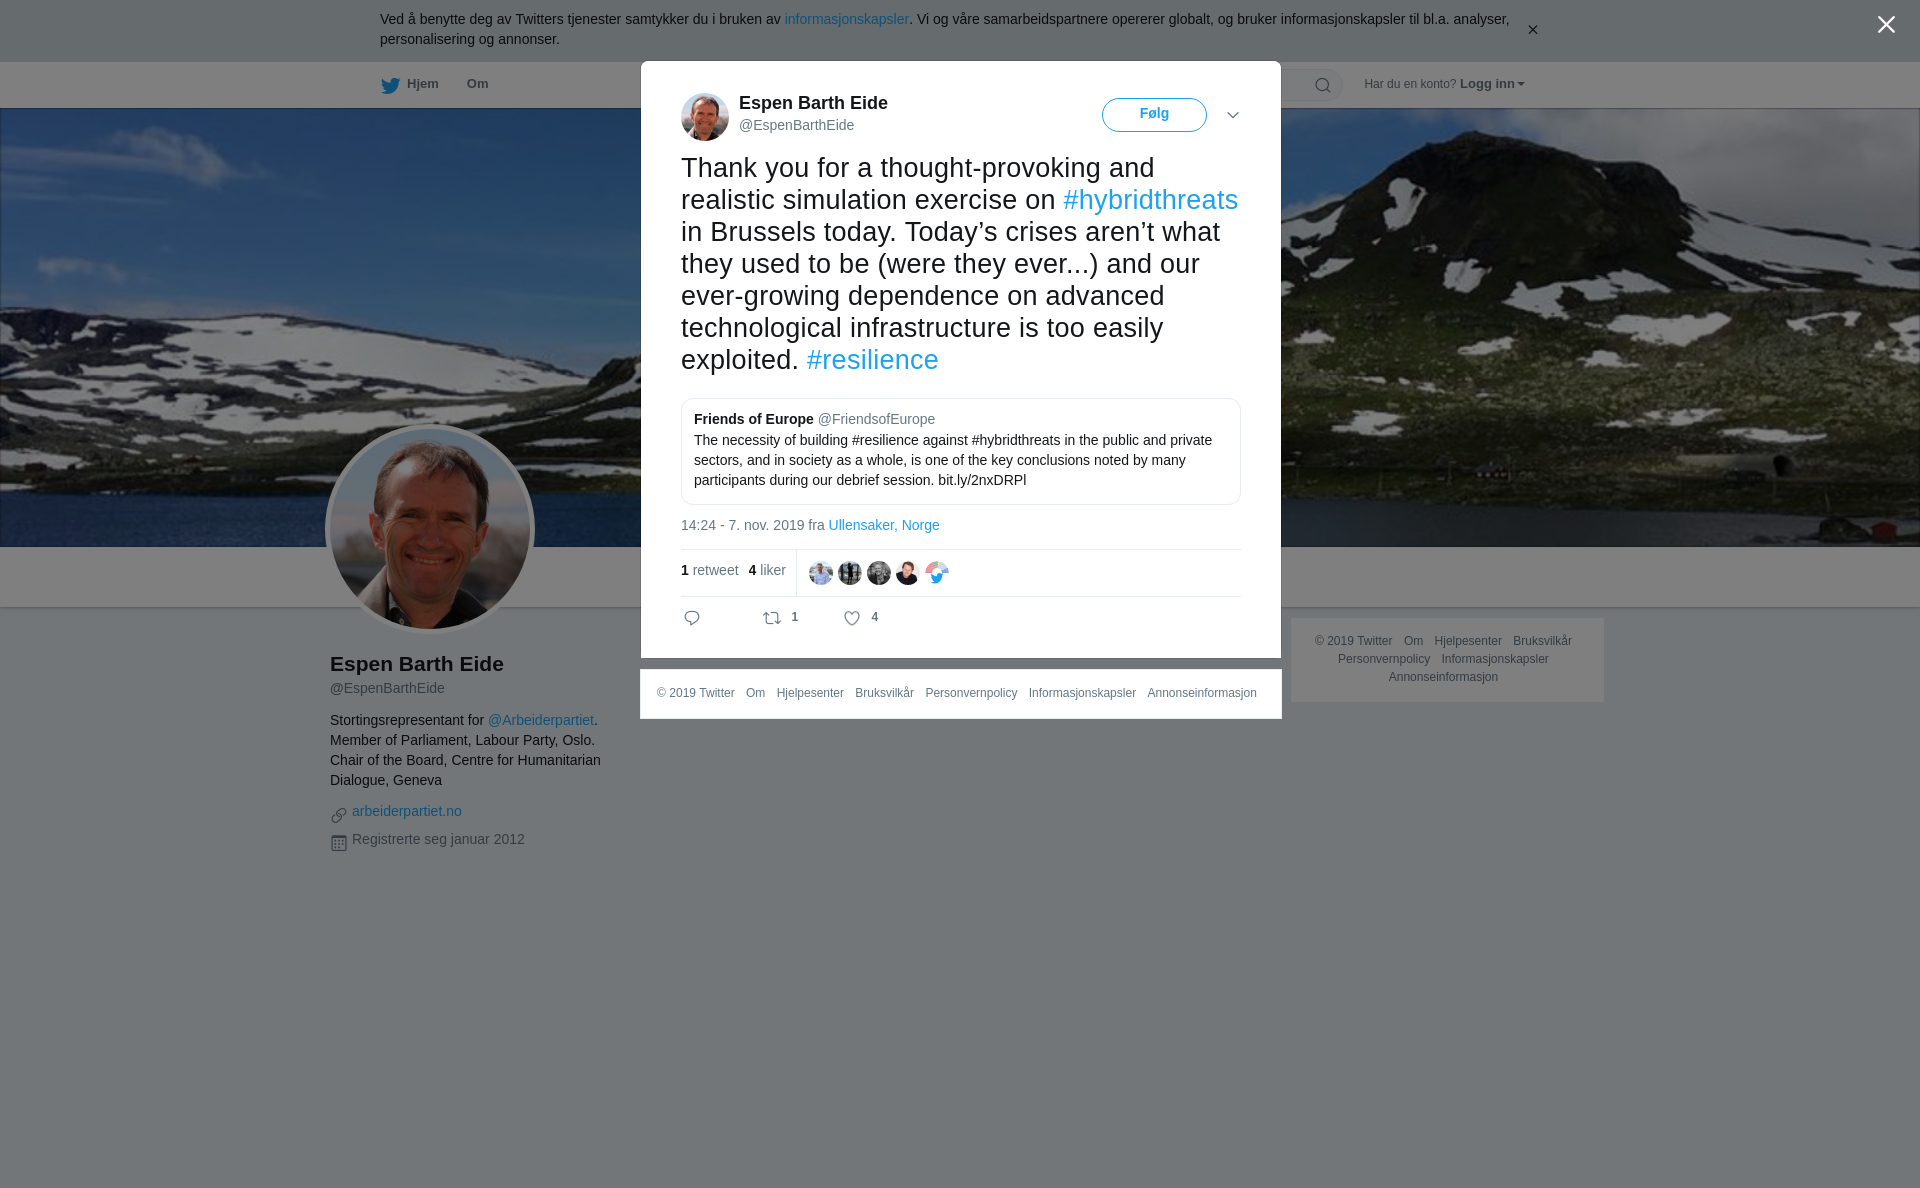Open the quoted Friends of Europe tweet
1920x1188 pixels.
961,451
